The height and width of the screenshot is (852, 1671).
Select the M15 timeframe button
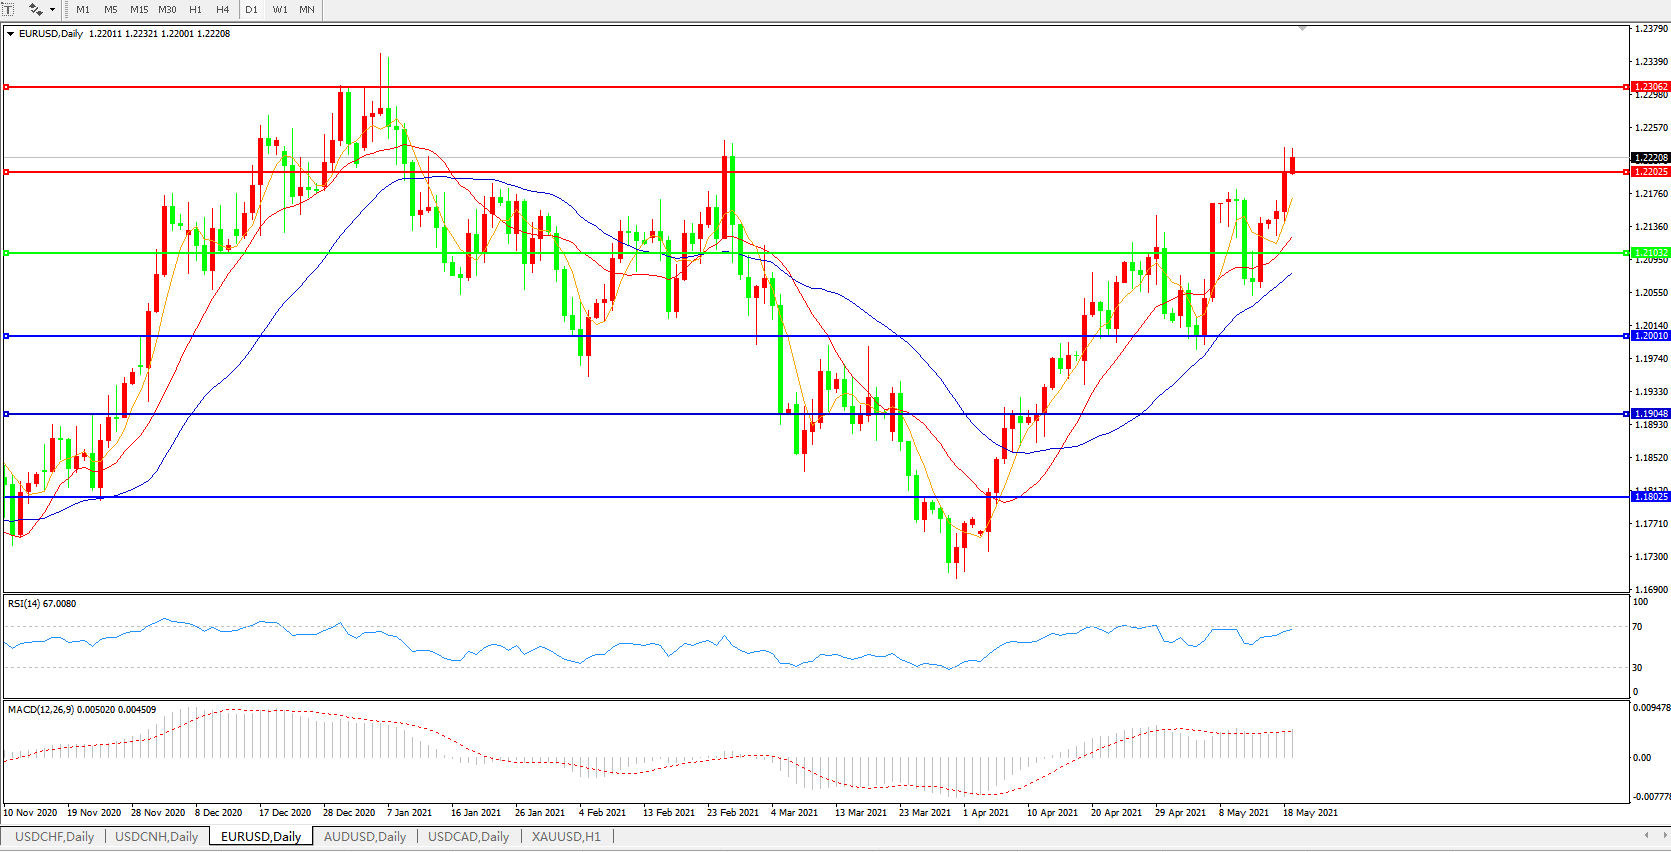[139, 10]
